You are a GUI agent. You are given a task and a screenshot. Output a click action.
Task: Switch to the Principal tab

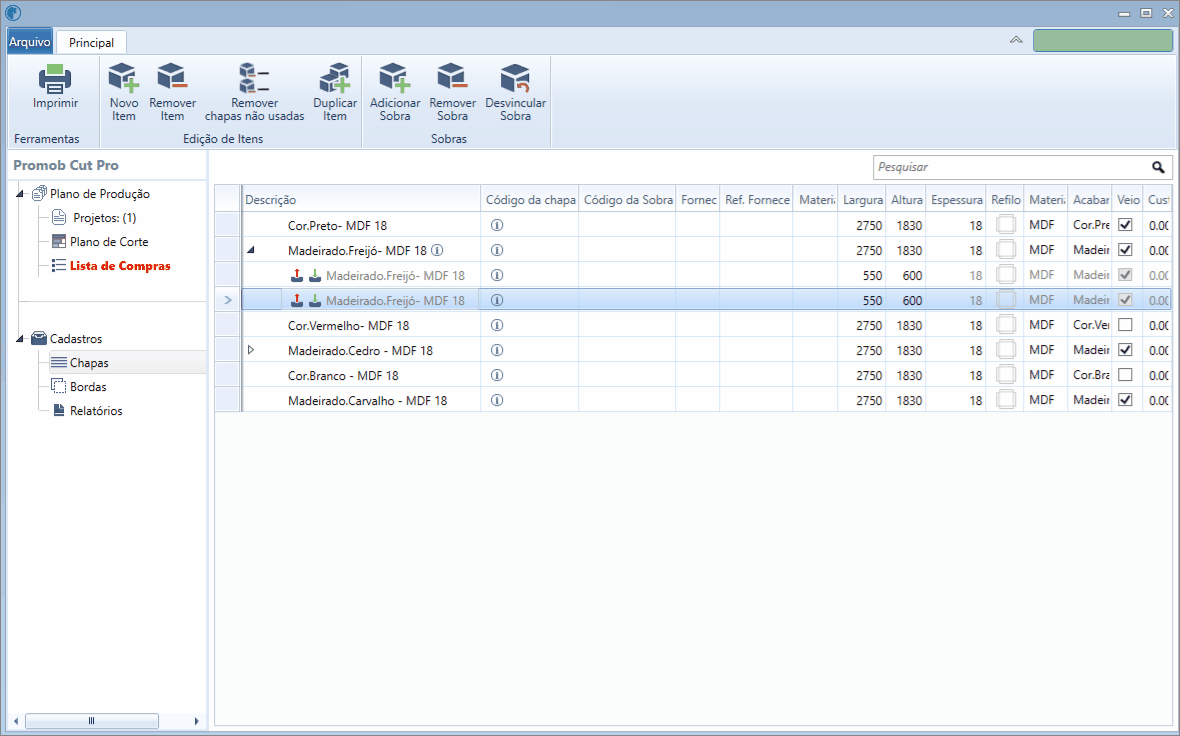pyautogui.click(x=92, y=43)
